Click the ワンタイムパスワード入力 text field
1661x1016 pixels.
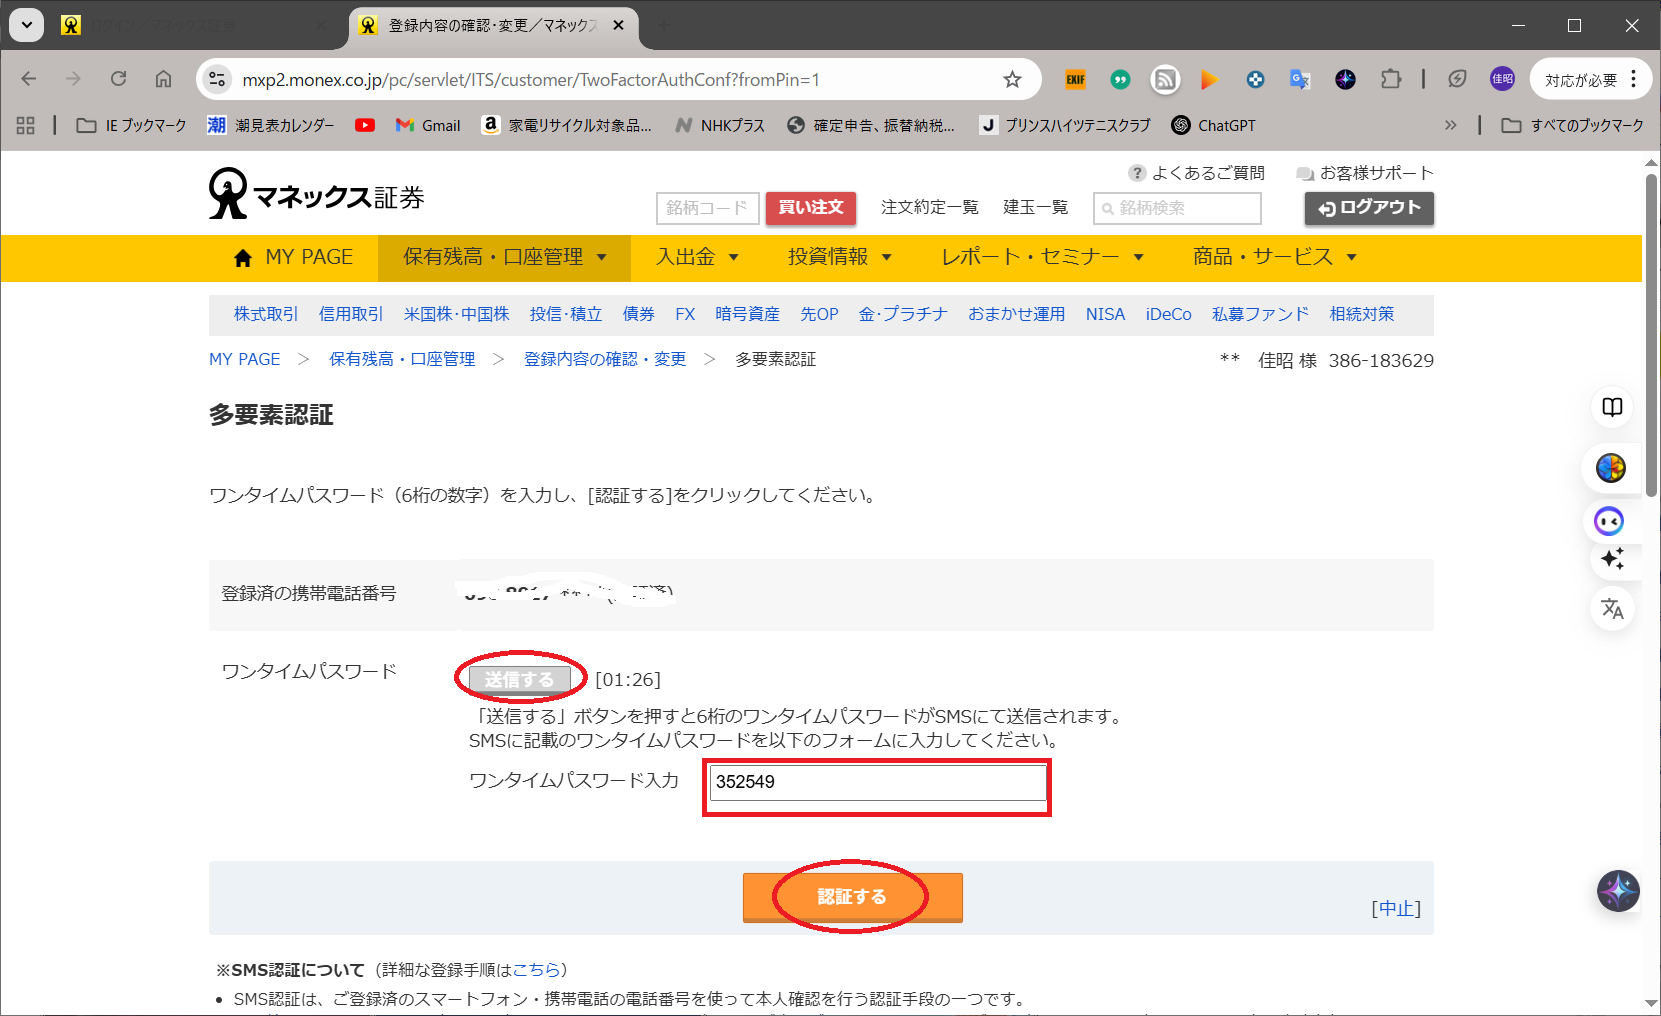pos(877,782)
